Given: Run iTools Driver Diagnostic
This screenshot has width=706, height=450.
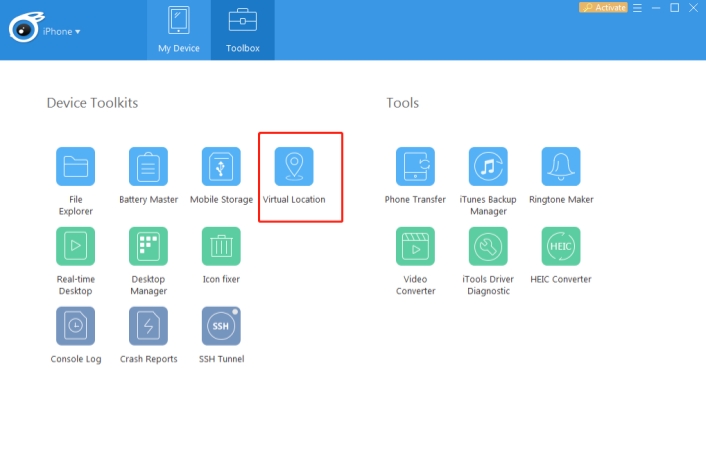Looking at the screenshot, I should 488,246.
